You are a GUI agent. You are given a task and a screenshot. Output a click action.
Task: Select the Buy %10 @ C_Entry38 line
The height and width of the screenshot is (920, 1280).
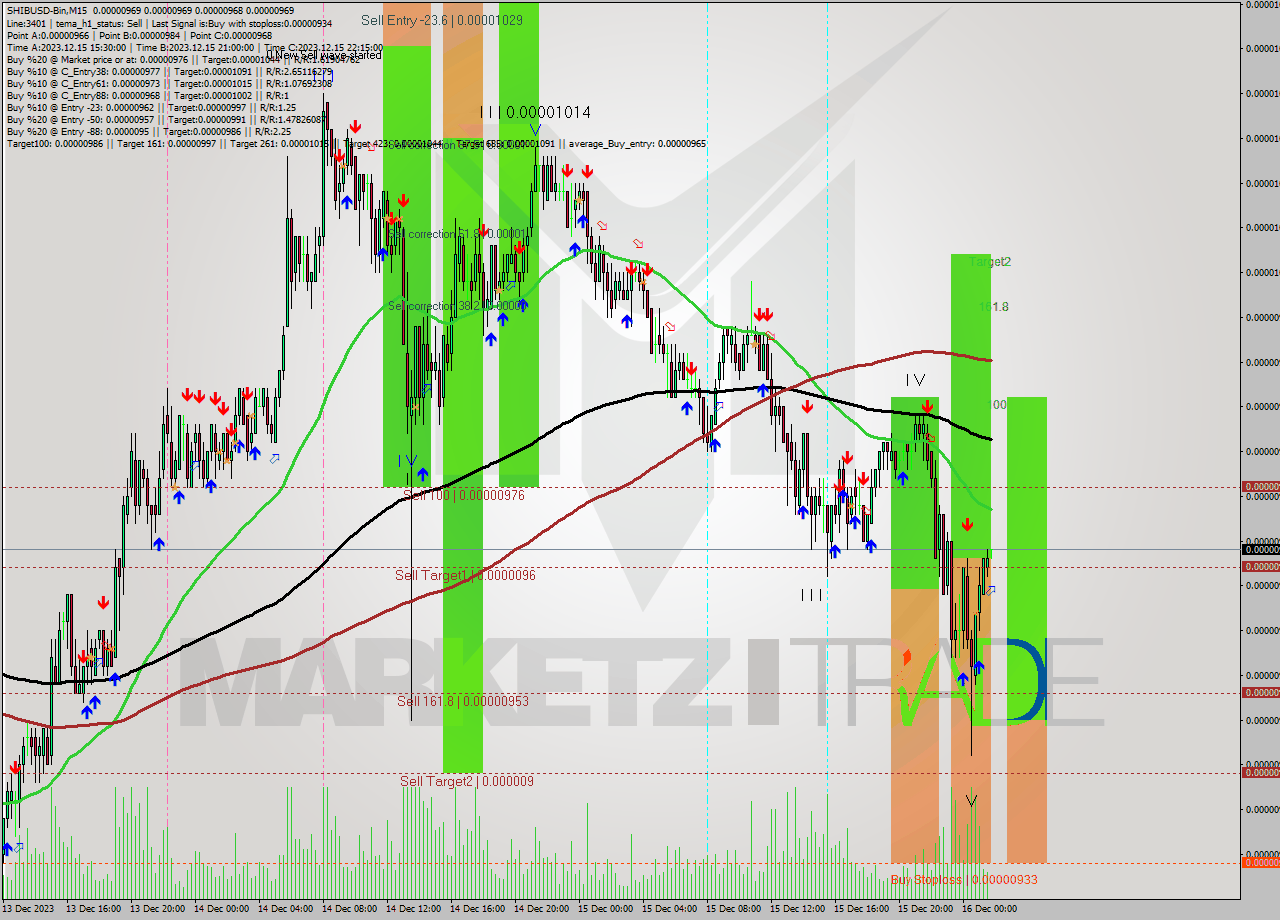168,72
